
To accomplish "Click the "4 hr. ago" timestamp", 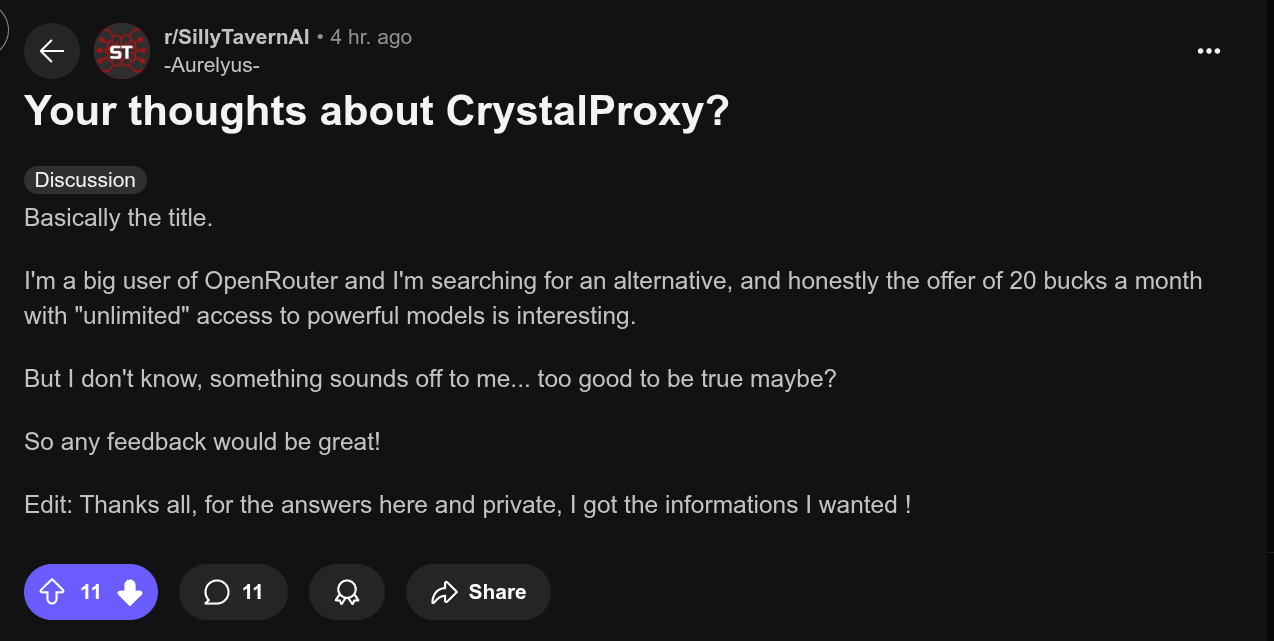I will coord(371,37).
